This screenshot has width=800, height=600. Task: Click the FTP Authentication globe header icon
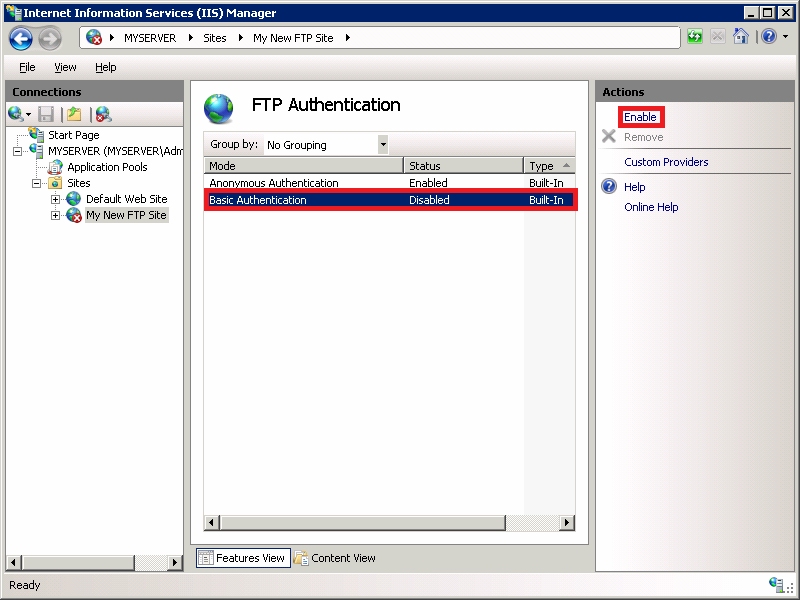point(219,108)
